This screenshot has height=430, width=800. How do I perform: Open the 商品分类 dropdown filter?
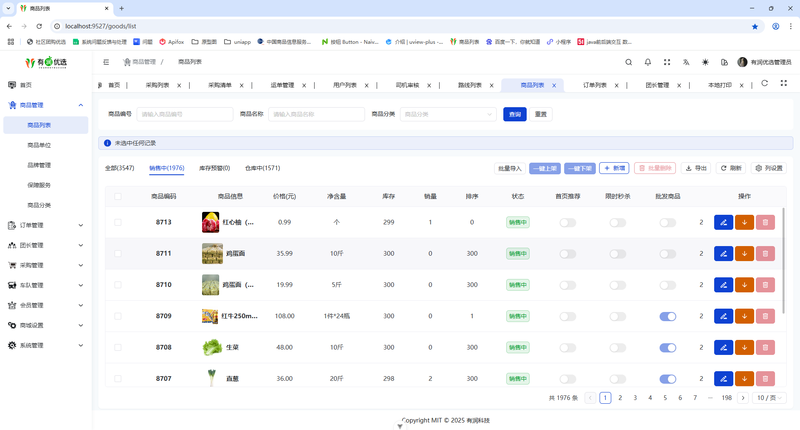[449, 114]
